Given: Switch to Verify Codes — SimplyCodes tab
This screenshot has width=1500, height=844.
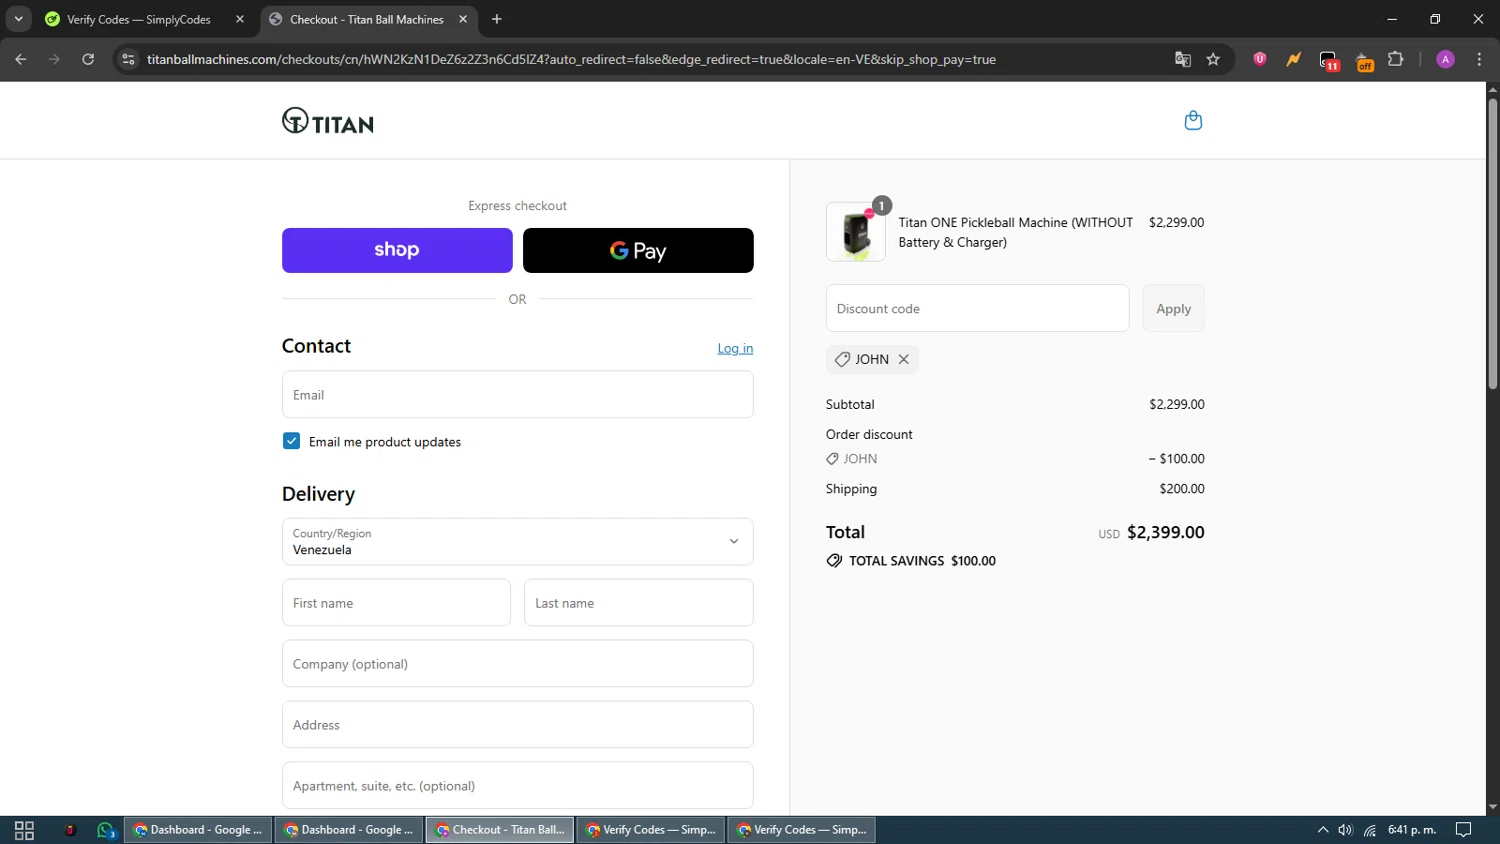Looking at the screenshot, I should click(x=145, y=19).
